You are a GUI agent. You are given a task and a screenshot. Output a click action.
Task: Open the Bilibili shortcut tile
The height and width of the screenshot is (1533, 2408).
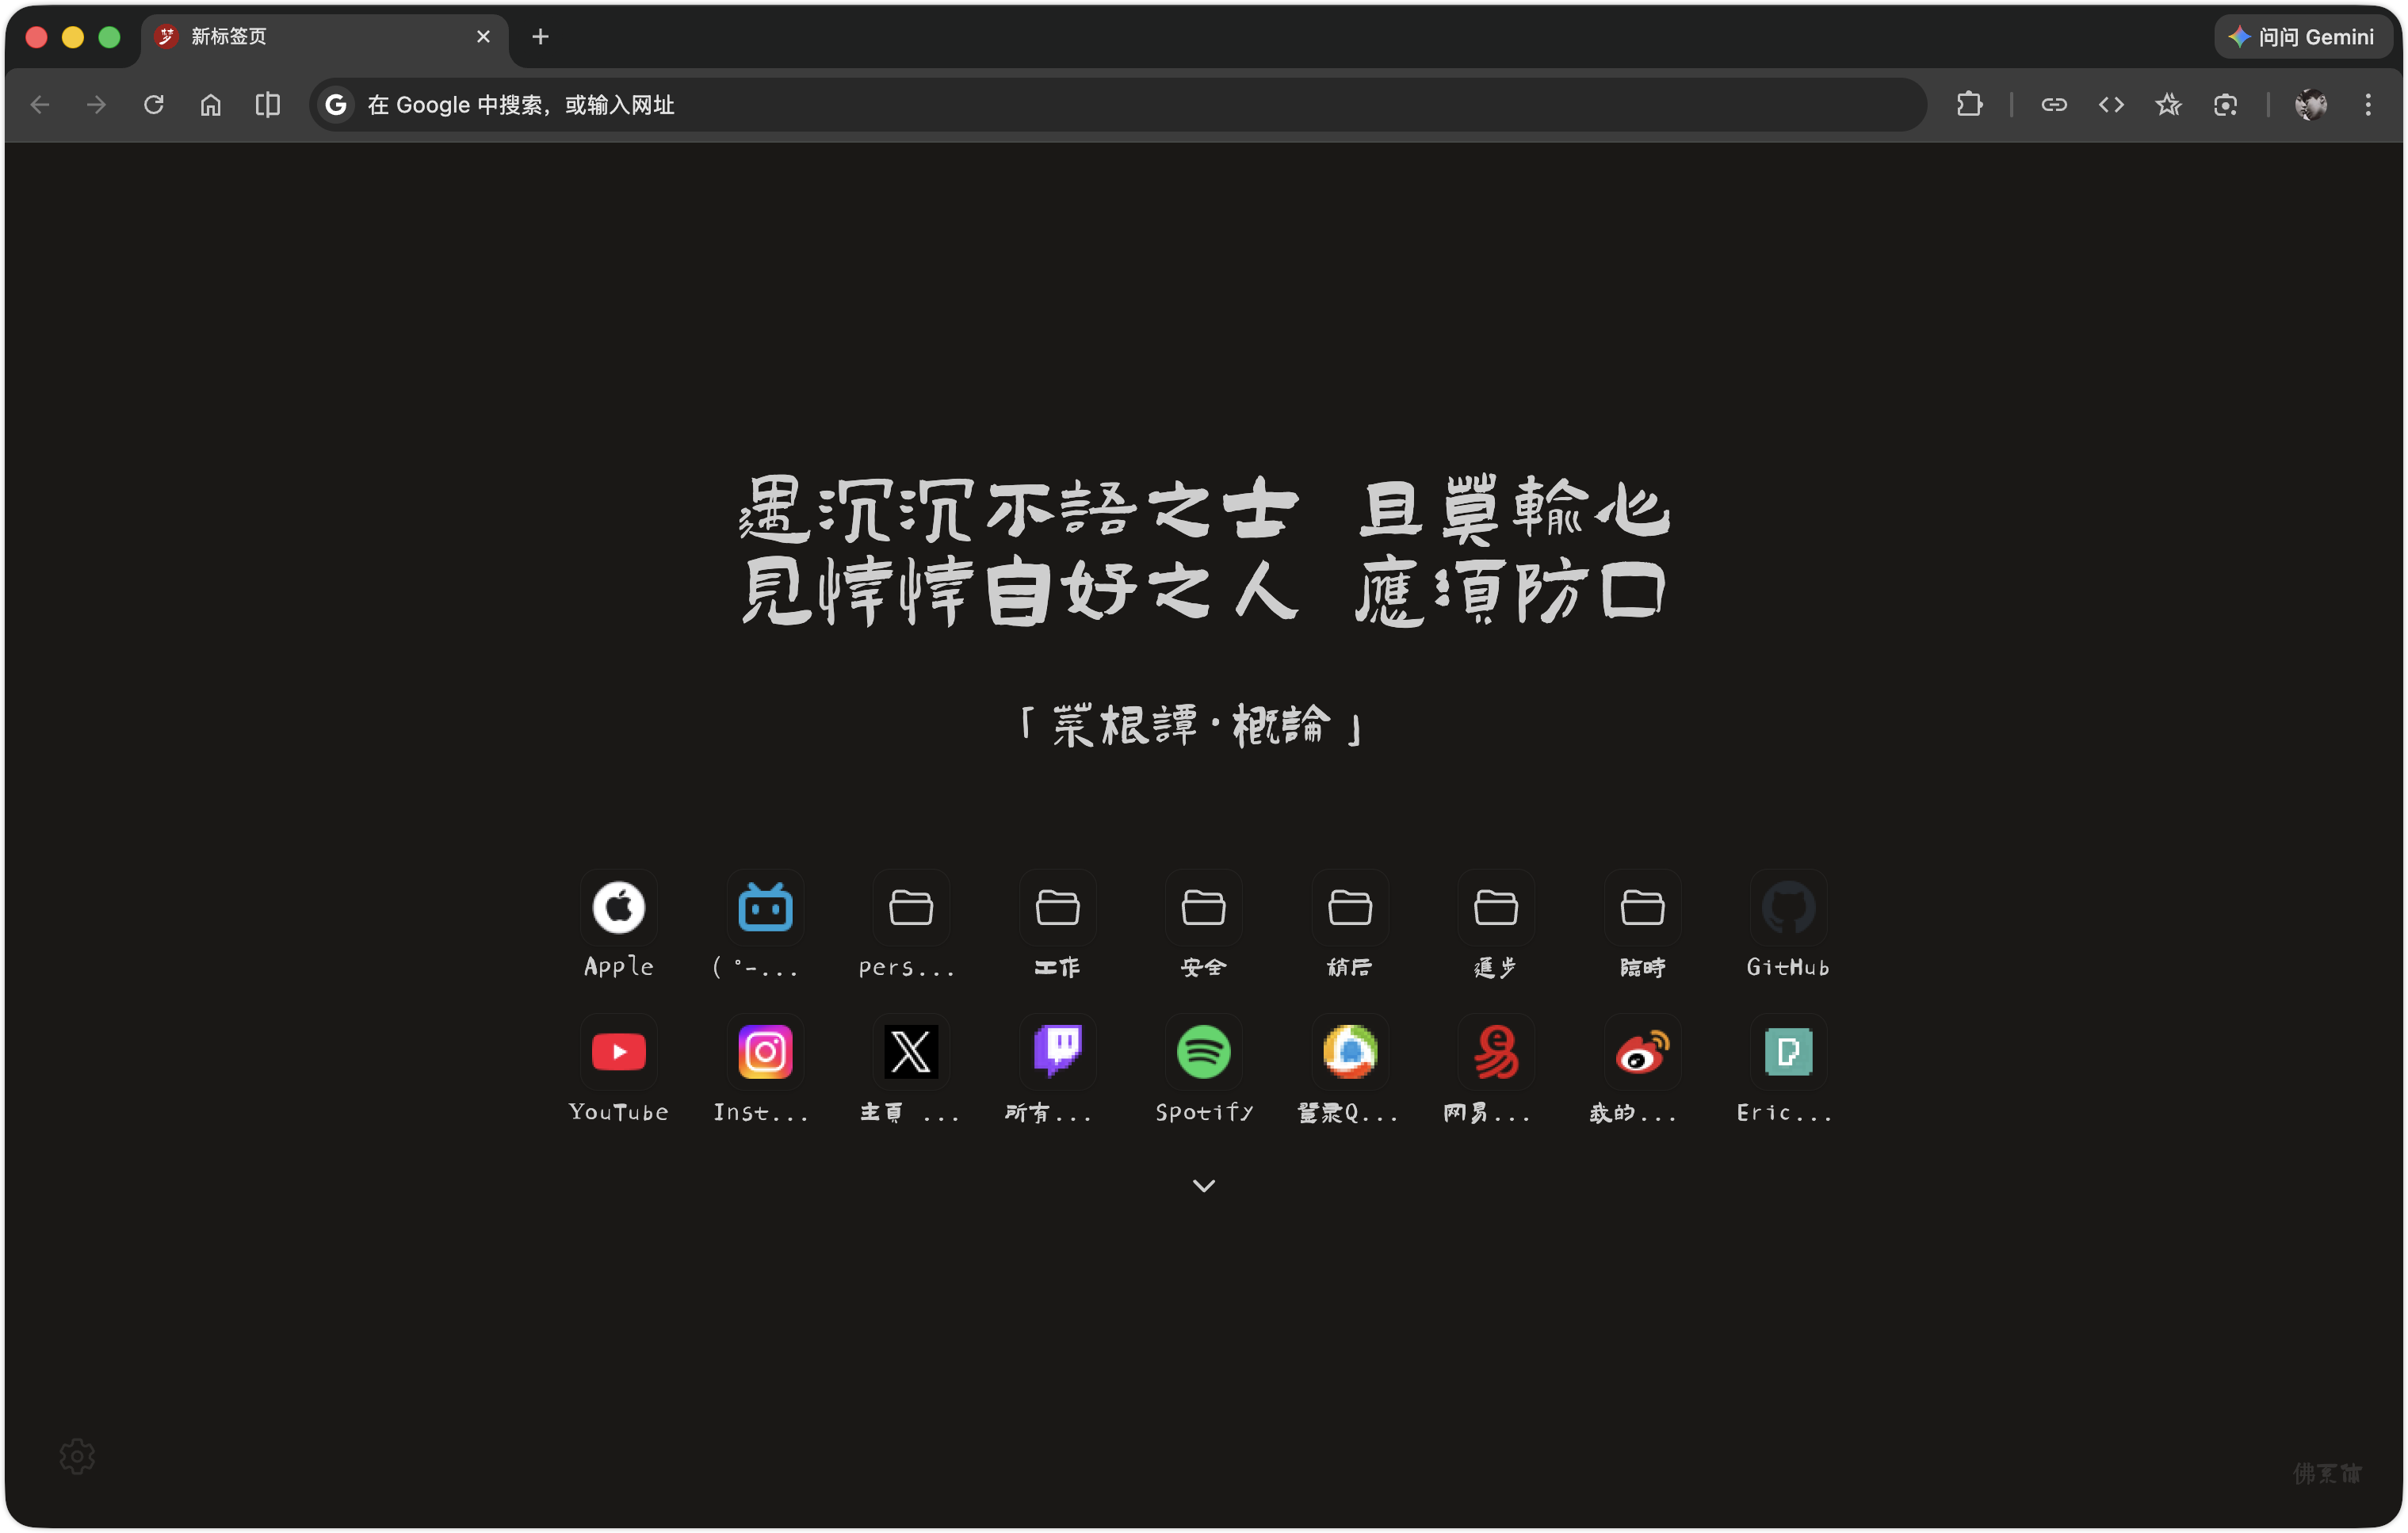tap(765, 907)
